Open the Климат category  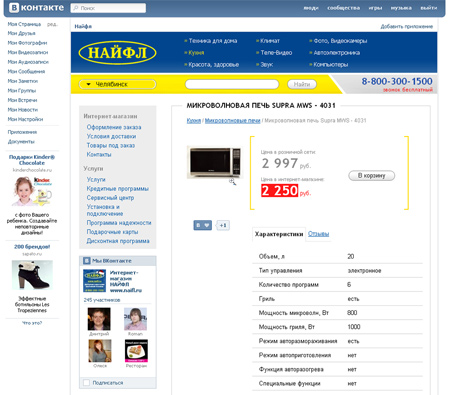point(270,41)
